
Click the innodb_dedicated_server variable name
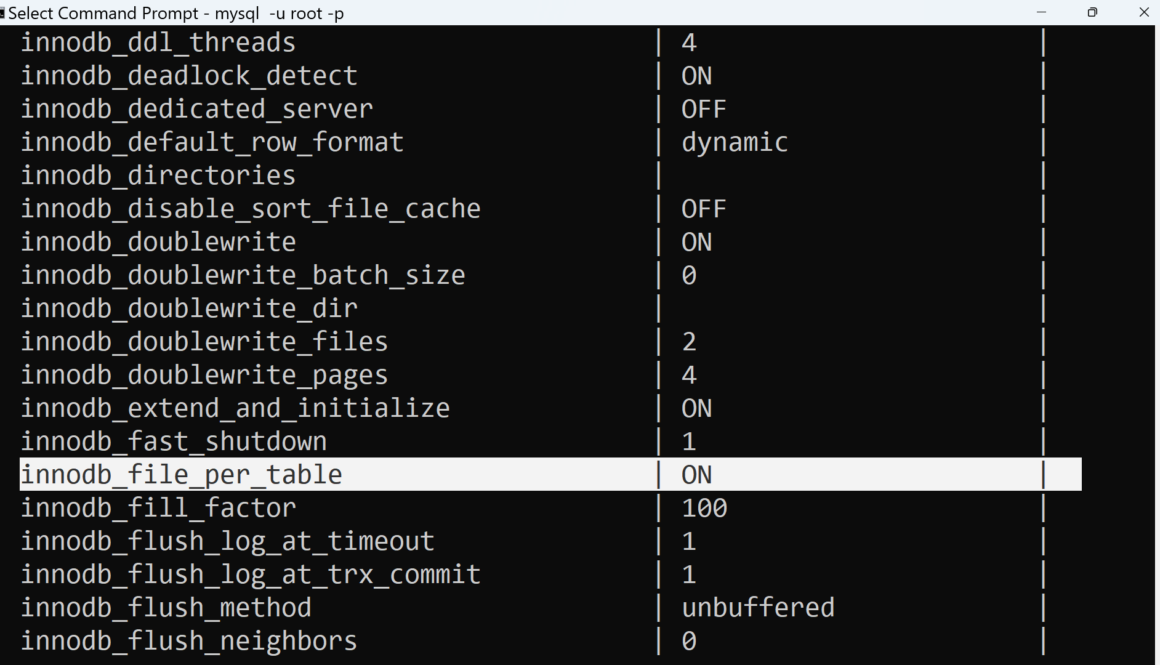click(197, 108)
